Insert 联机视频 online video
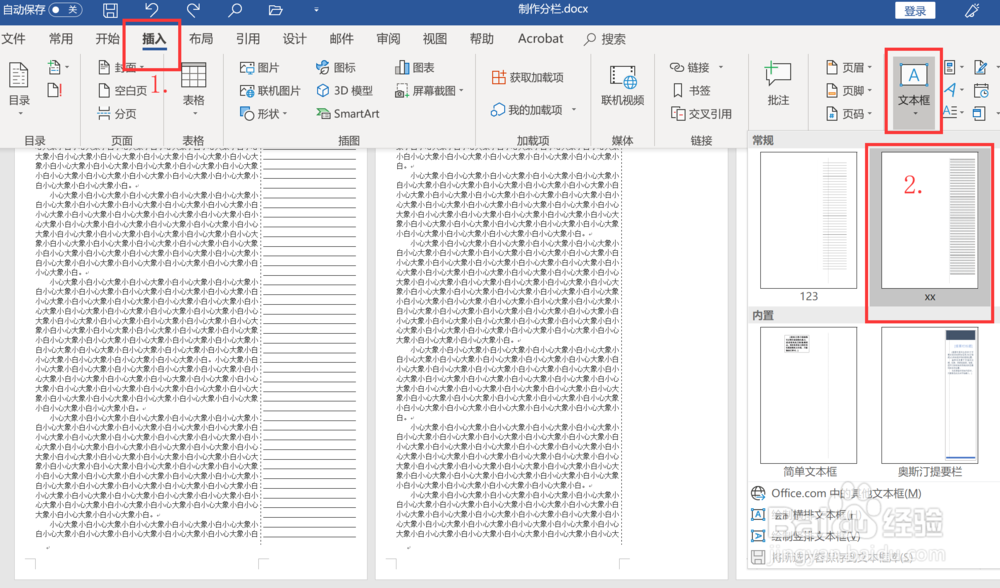 pyautogui.click(x=622, y=85)
